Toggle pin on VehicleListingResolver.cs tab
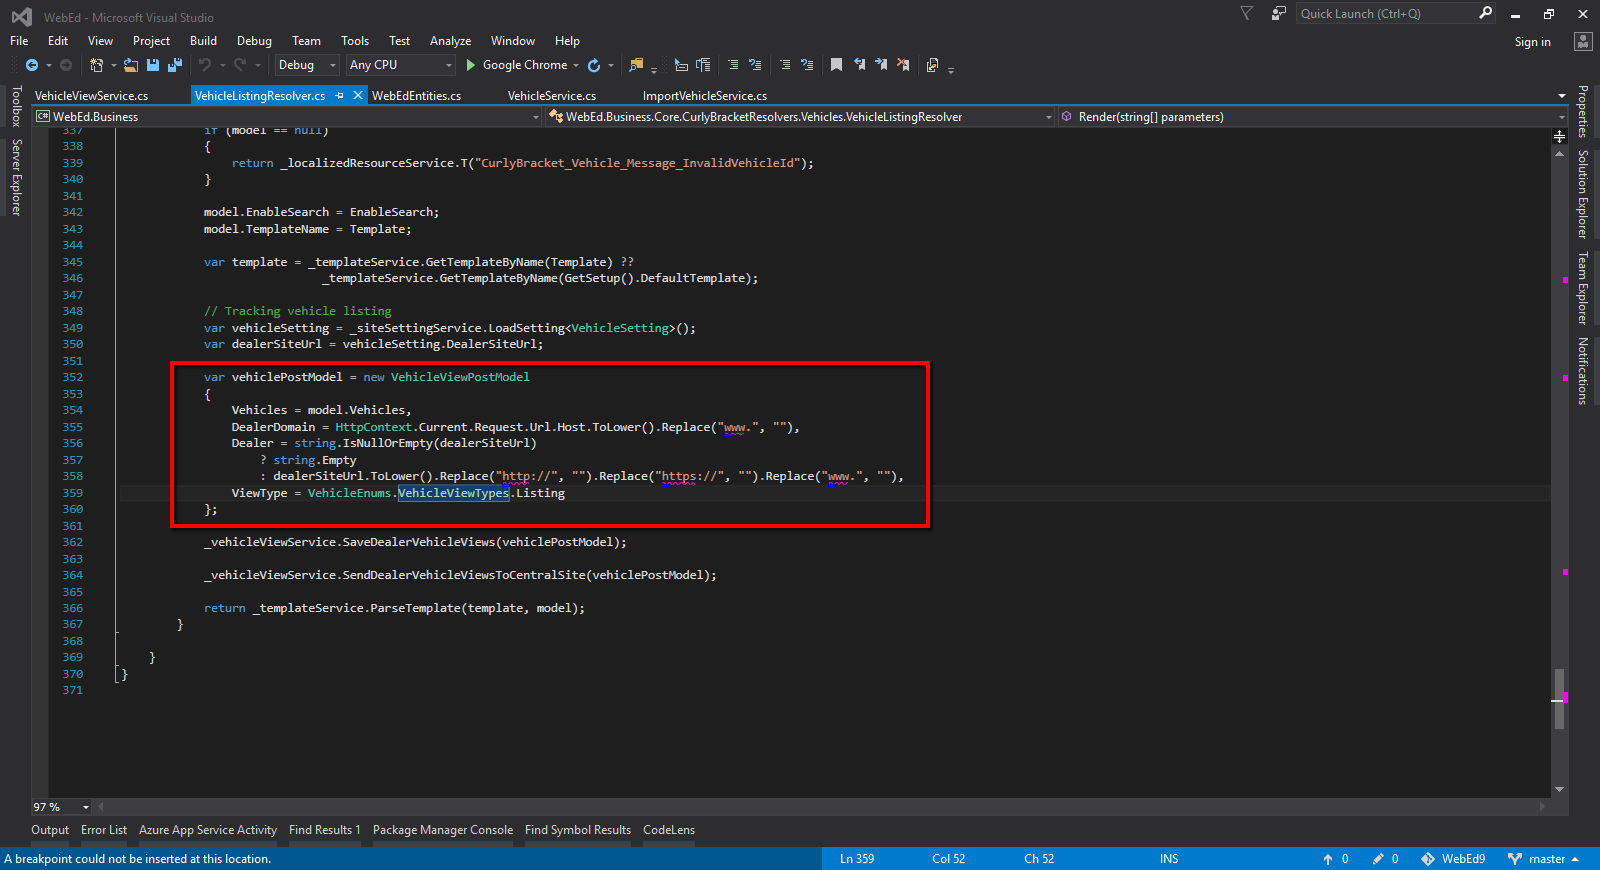This screenshot has width=1600, height=870. (x=340, y=96)
